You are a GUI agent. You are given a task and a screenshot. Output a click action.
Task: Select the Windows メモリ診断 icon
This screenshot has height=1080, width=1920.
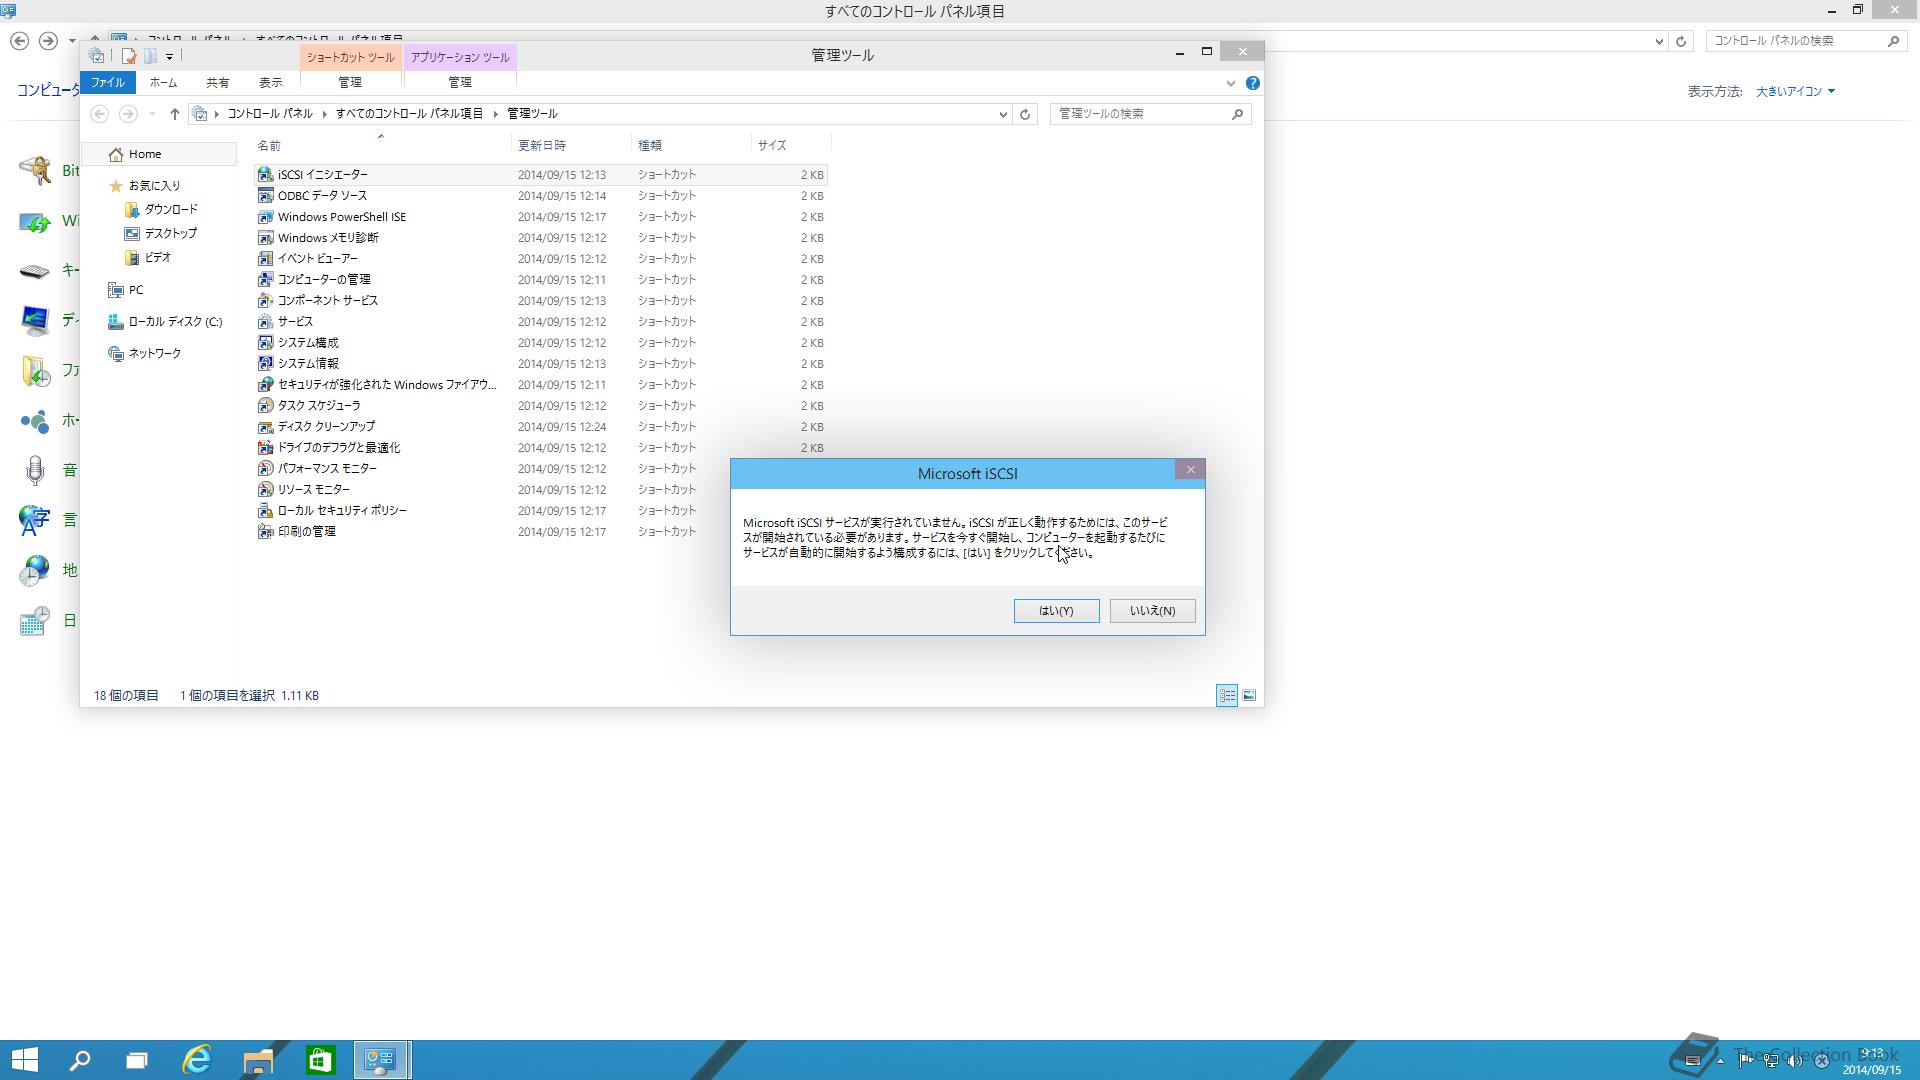265,237
